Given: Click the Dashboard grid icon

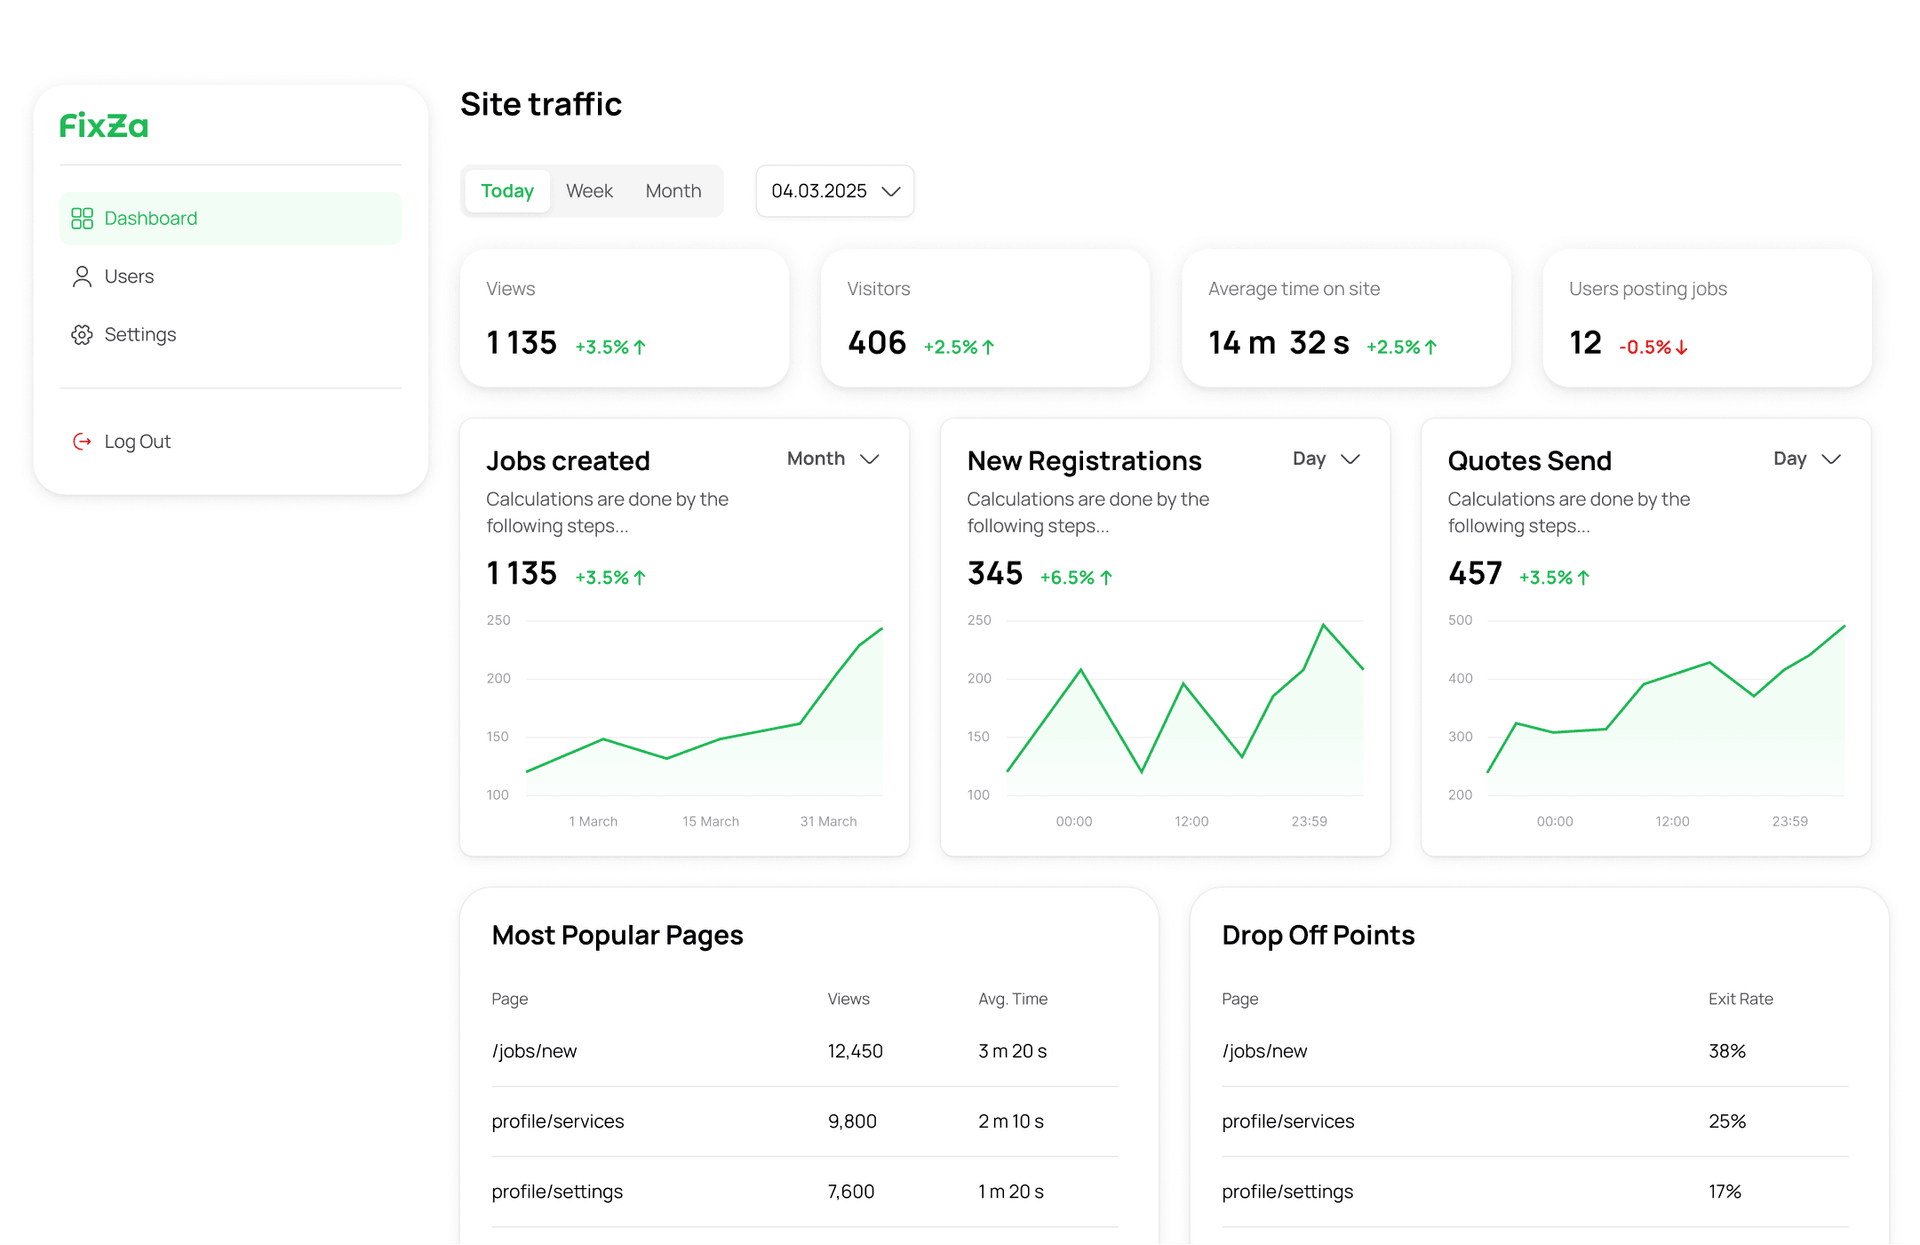Looking at the screenshot, I should coord(82,218).
